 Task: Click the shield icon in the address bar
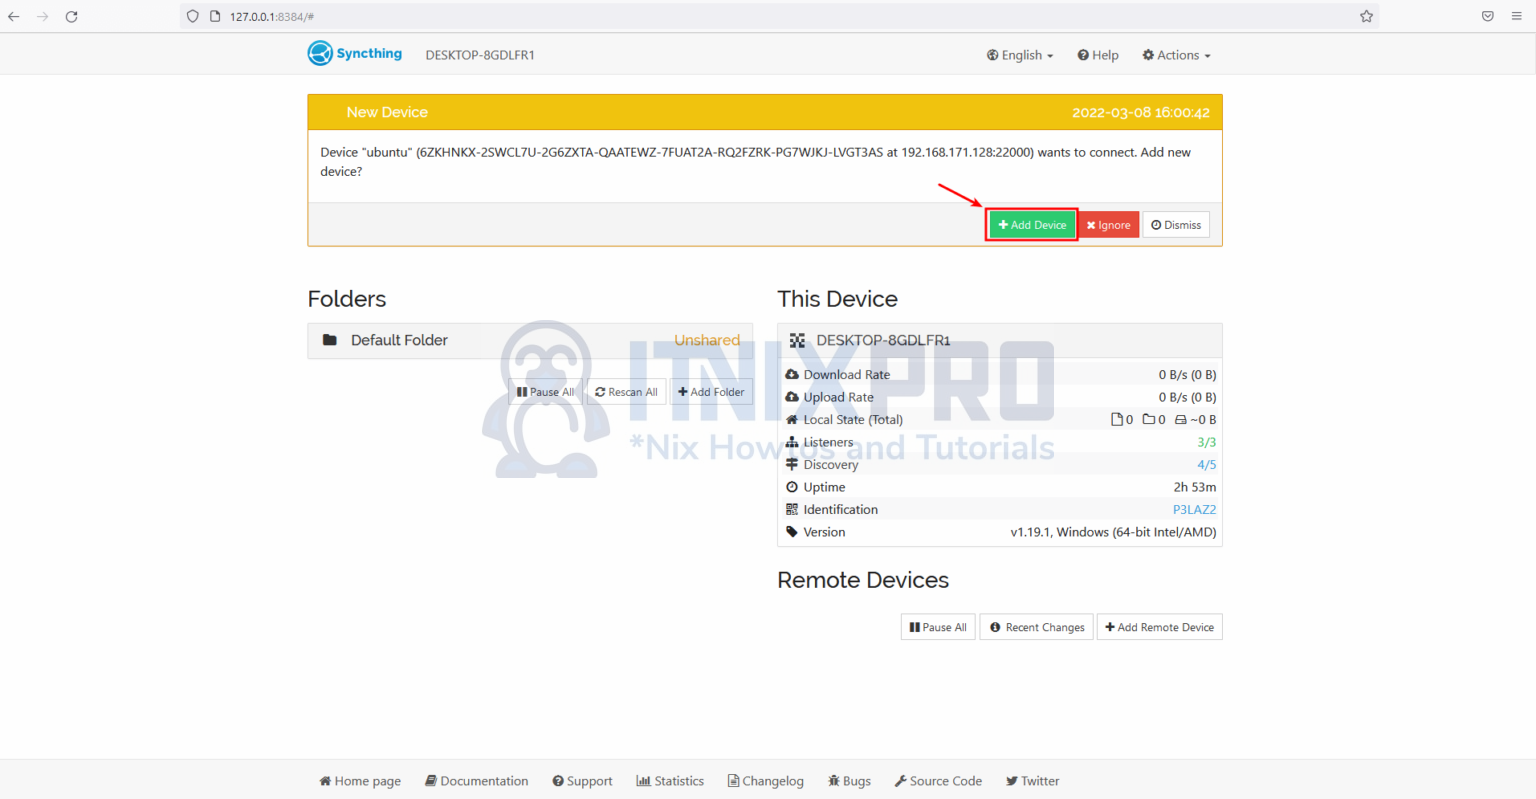191,16
